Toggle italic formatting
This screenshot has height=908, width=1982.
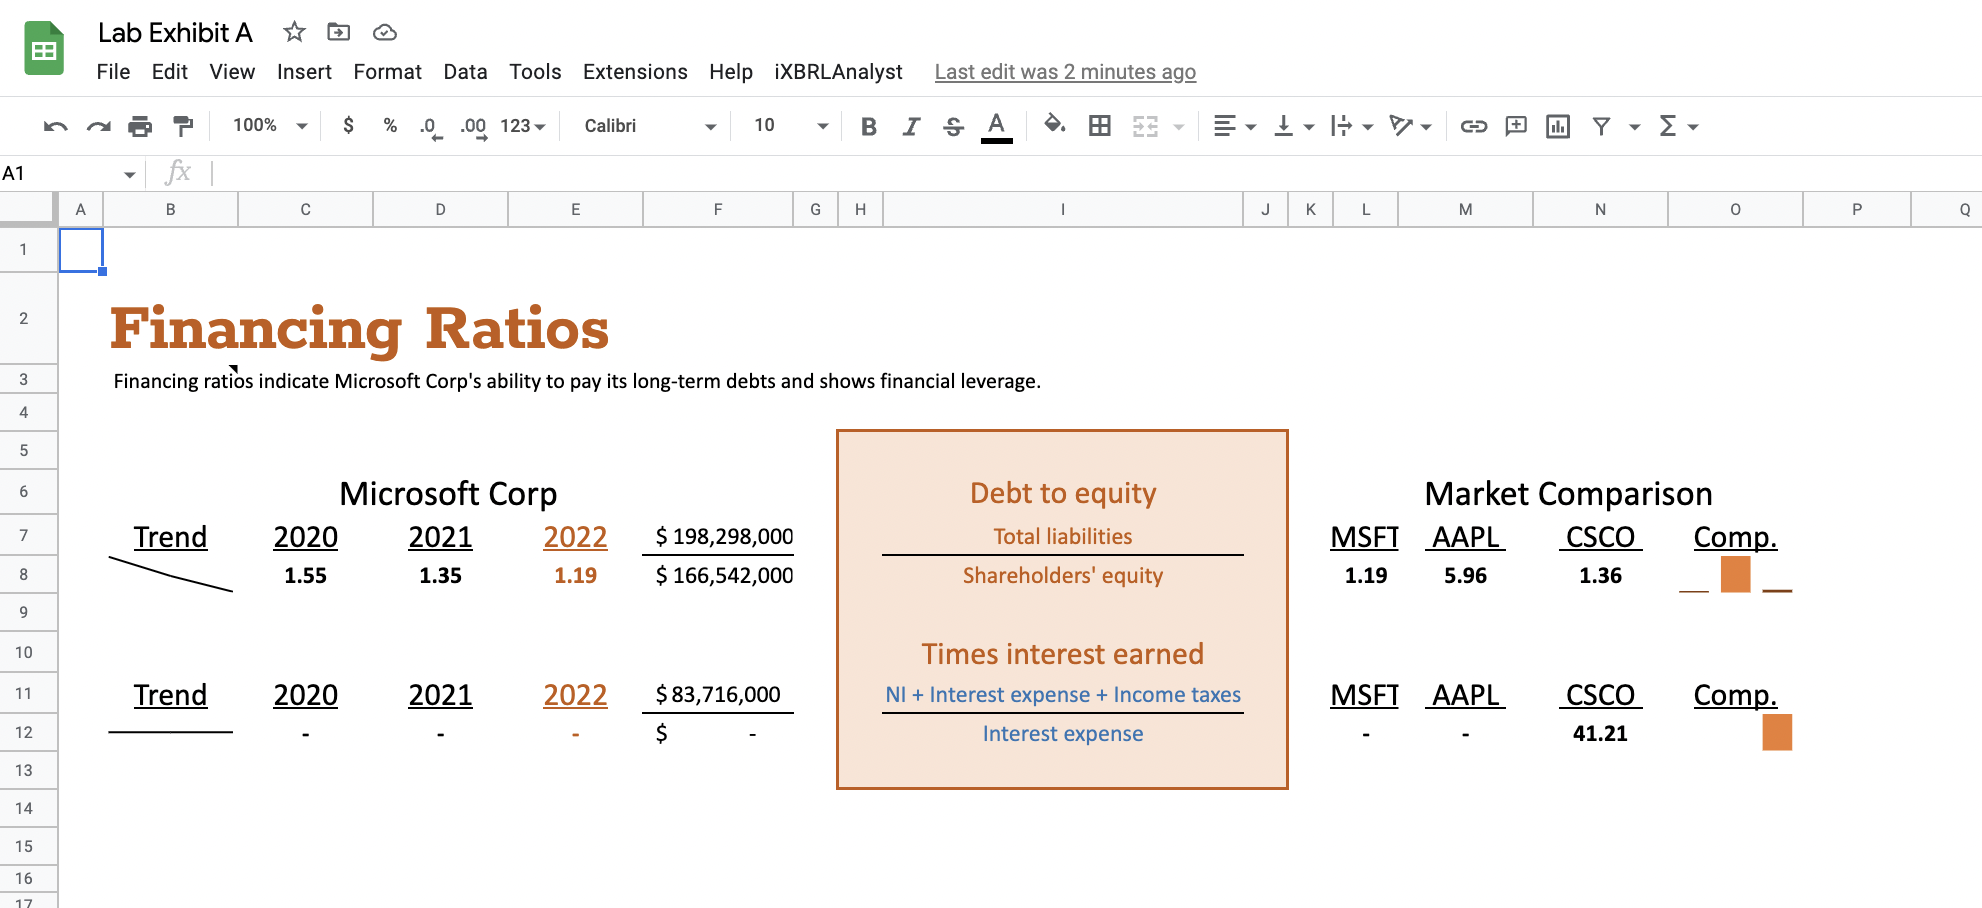(911, 126)
